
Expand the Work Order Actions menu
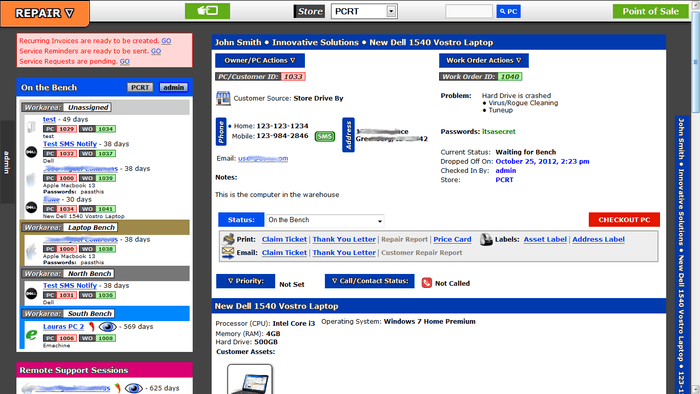click(483, 60)
